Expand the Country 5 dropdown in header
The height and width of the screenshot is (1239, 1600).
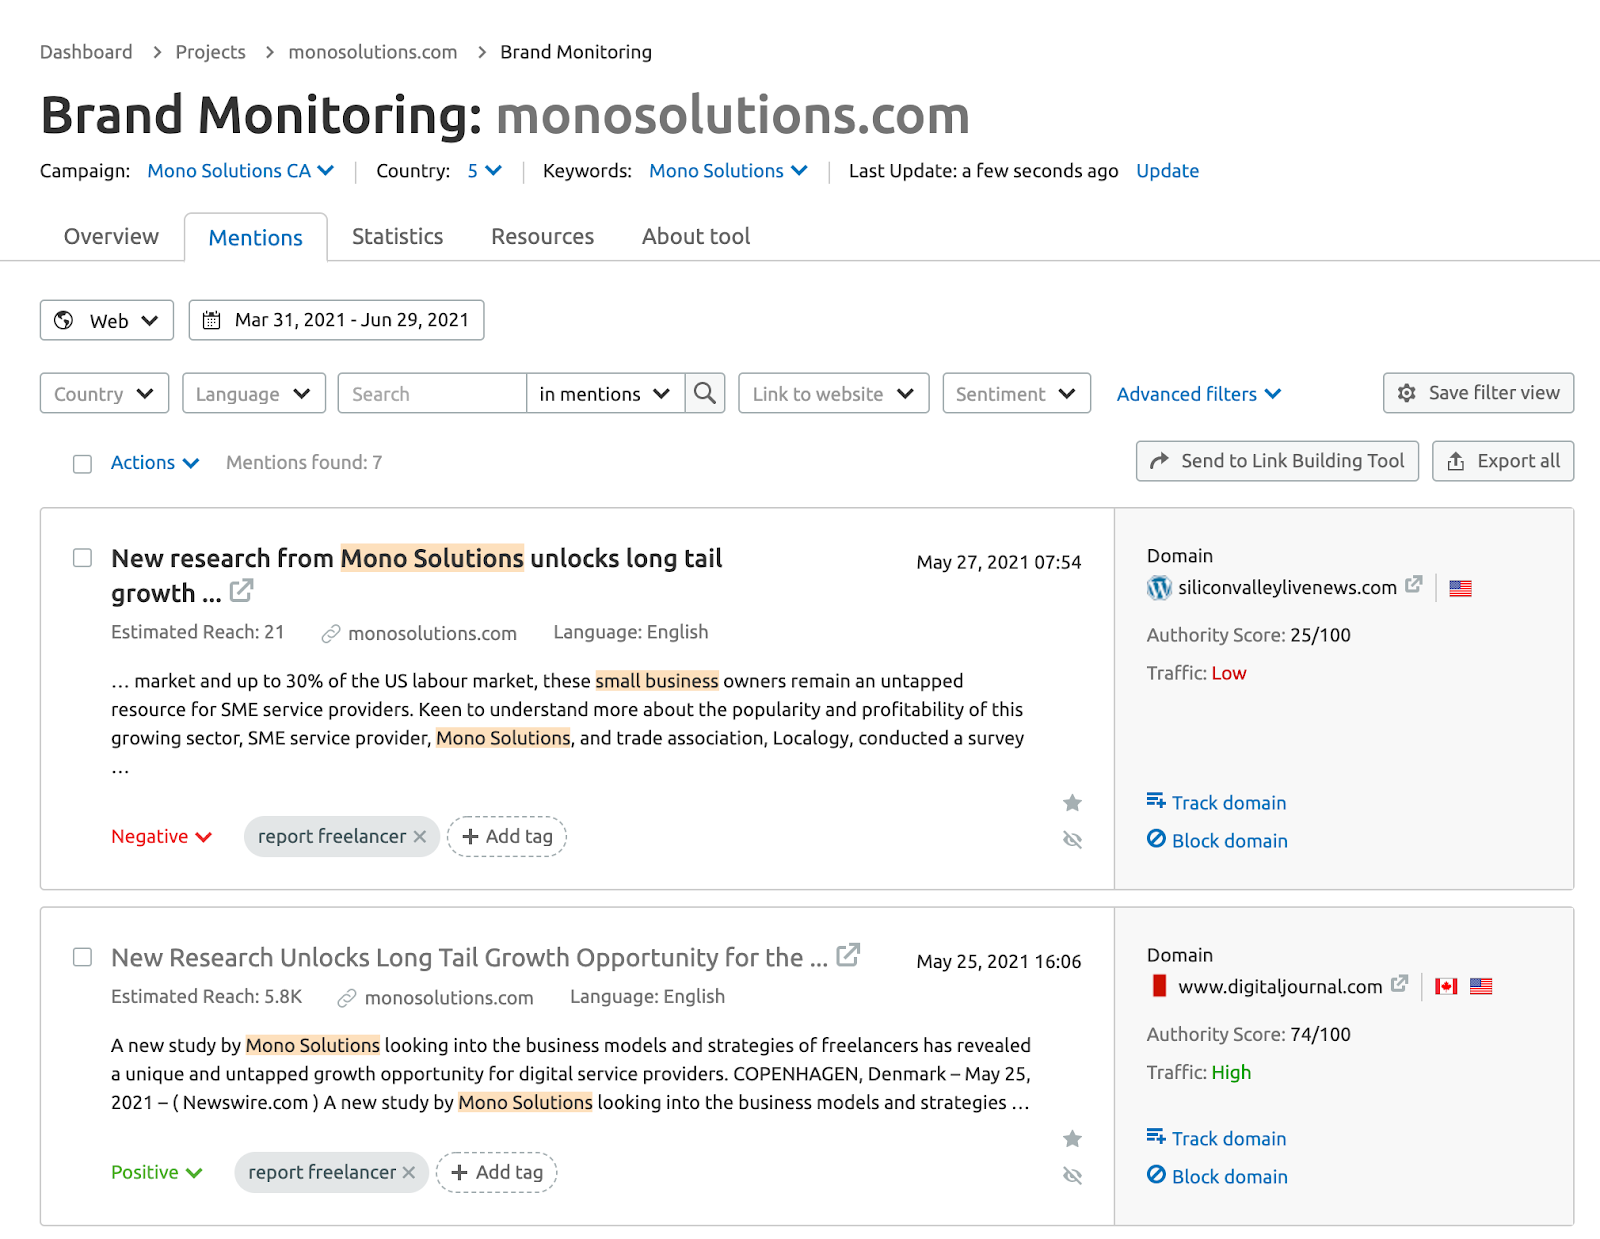tap(484, 171)
